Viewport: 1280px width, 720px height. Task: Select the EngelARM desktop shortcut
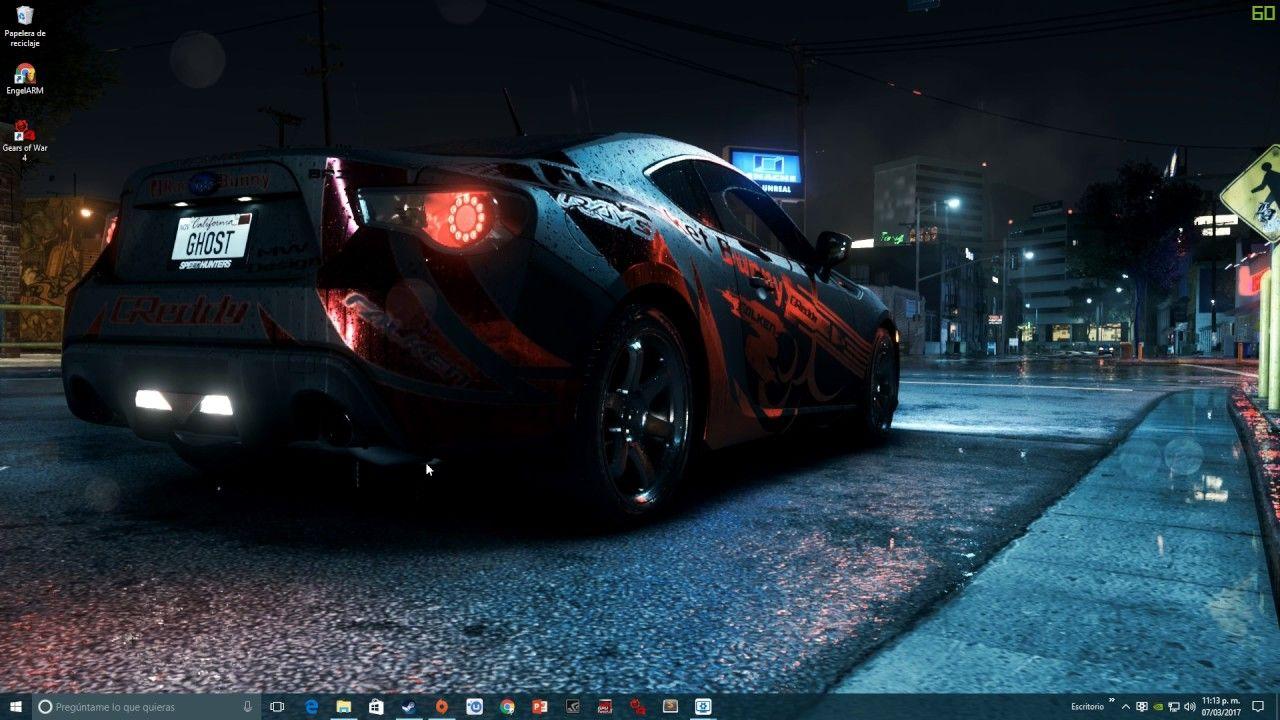25,80
